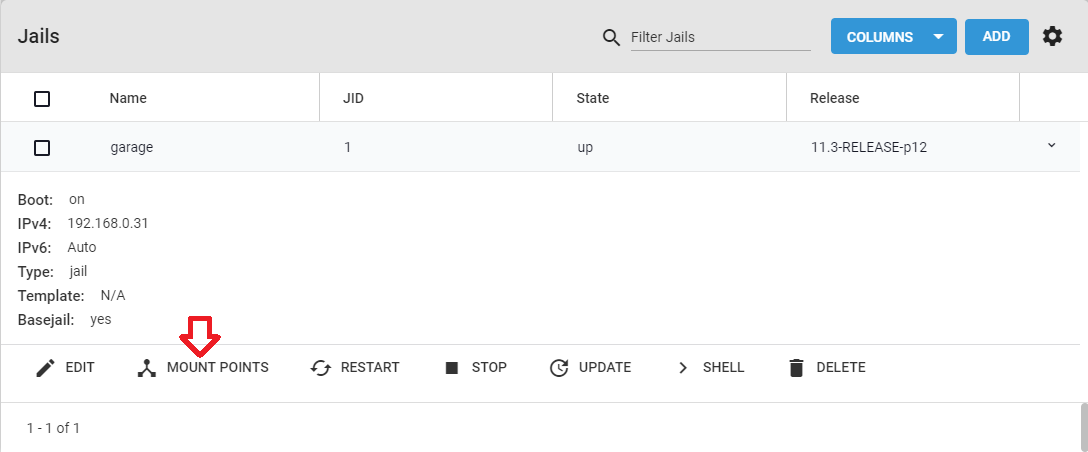Open Mount Points via its branch icon
This screenshot has height=452, width=1088.
(x=147, y=368)
